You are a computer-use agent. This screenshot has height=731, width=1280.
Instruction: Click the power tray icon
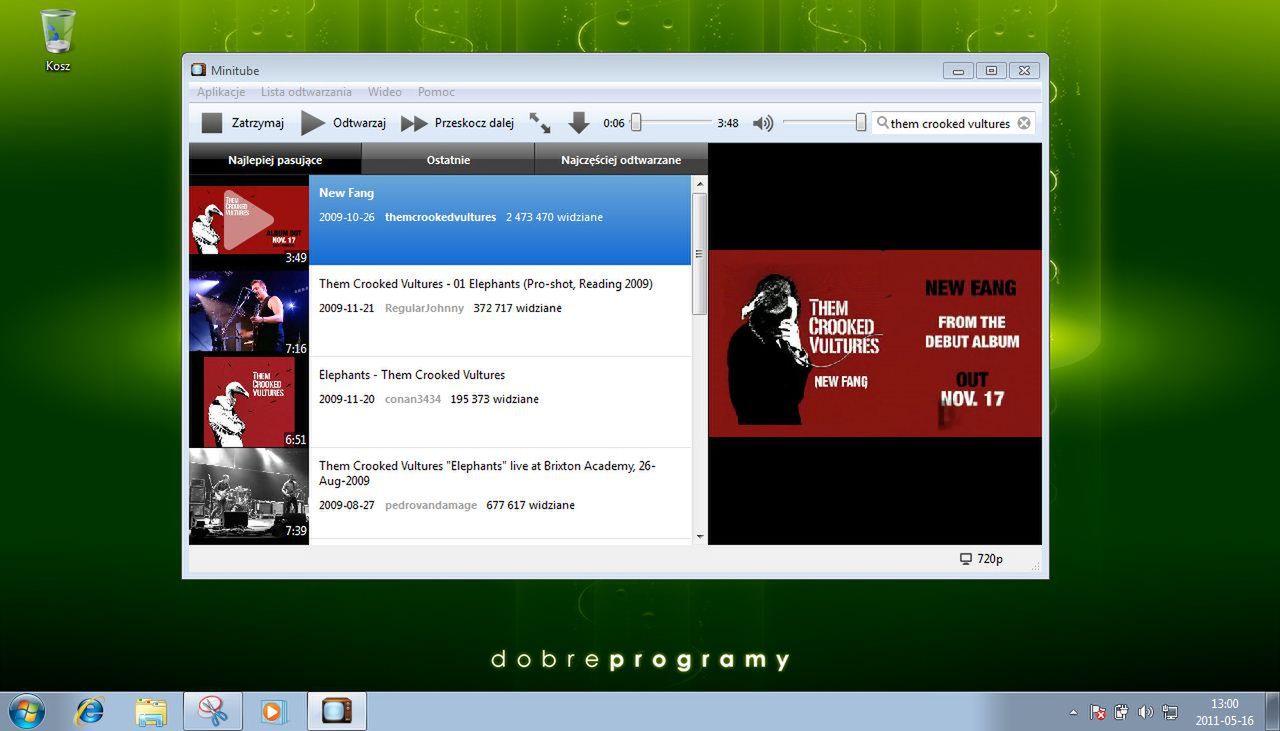[1122, 712]
